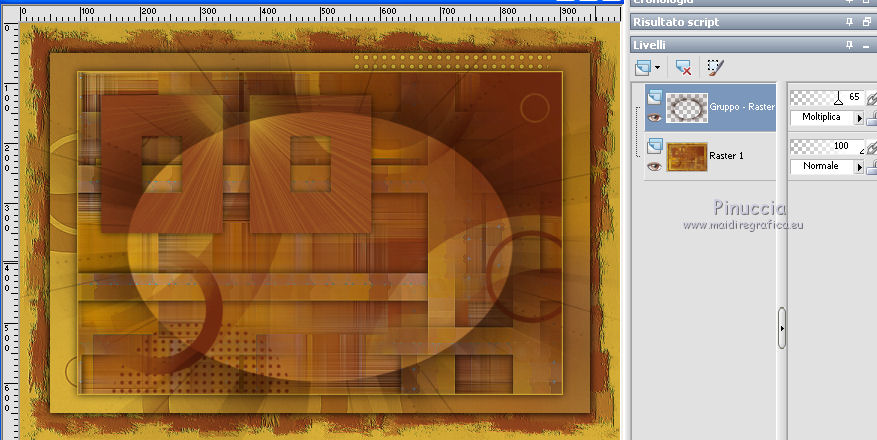Click the layers pane splitter arrow handle
The width and height of the screenshot is (877, 440).
[x=781, y=328]
